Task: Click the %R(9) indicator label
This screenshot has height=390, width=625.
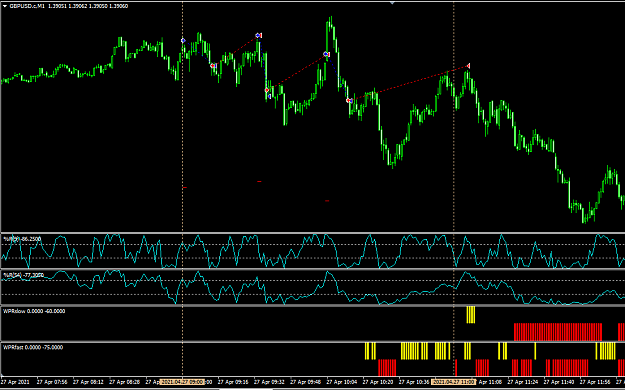Action: click(22, 239)
